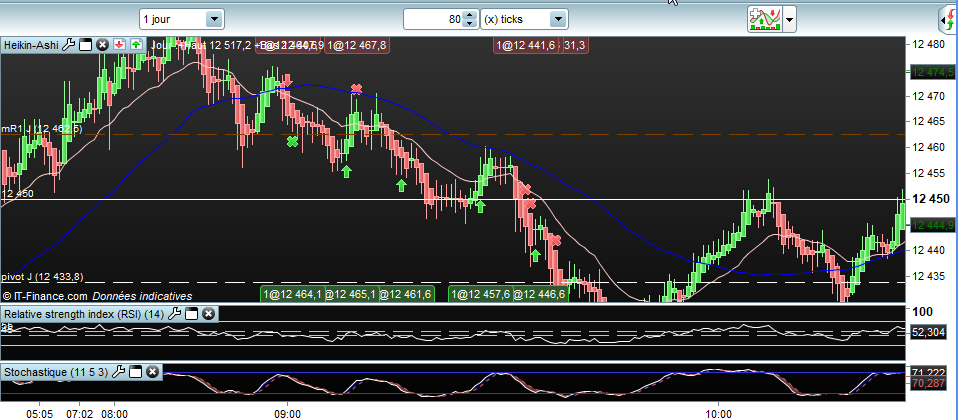Click the green X exit marker near 12 461
The height and width of the screenshot is (420, 958).
[293, 142]
